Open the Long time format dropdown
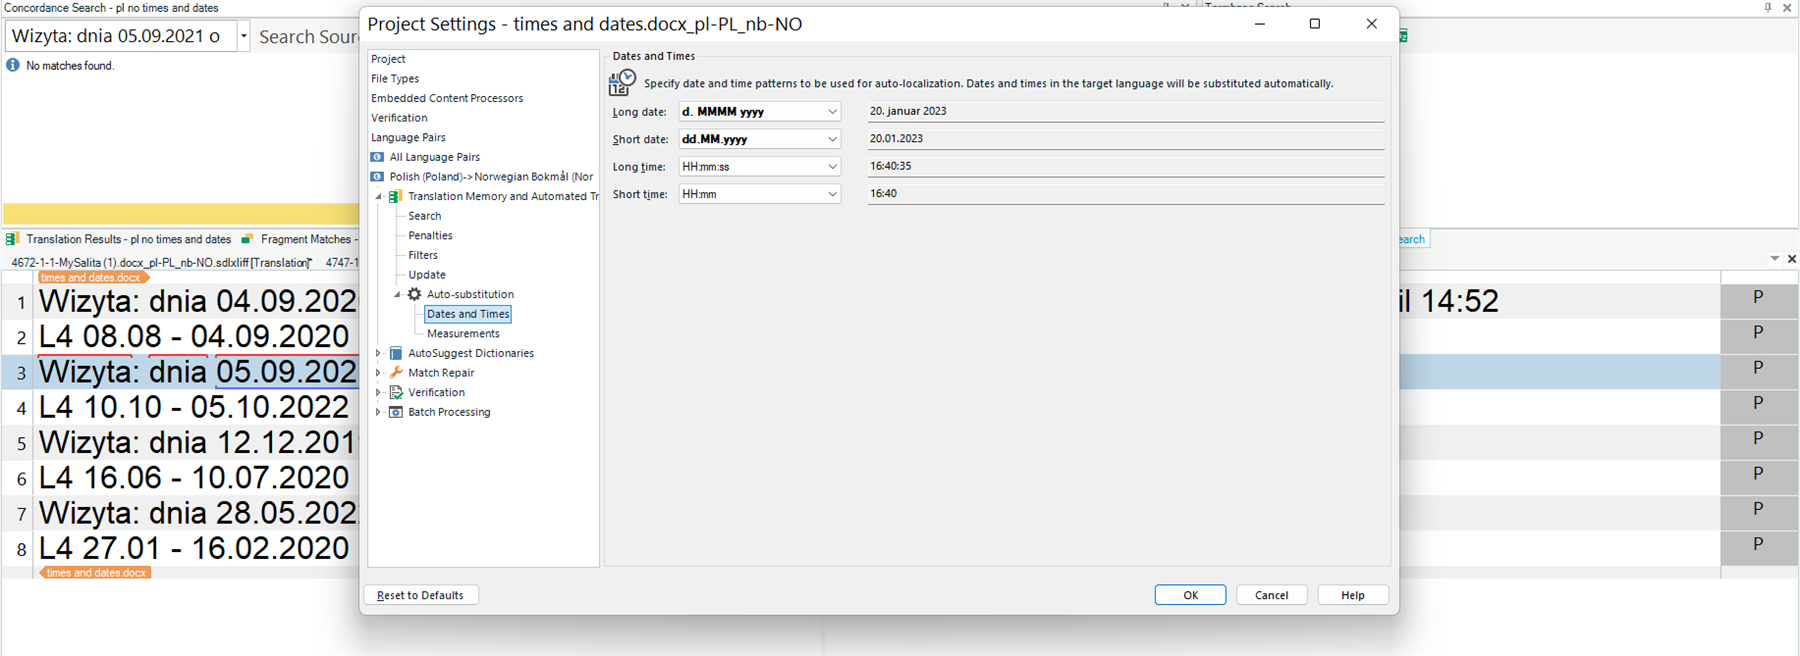The image size is (1800, 656). click(x=832, y=166)
